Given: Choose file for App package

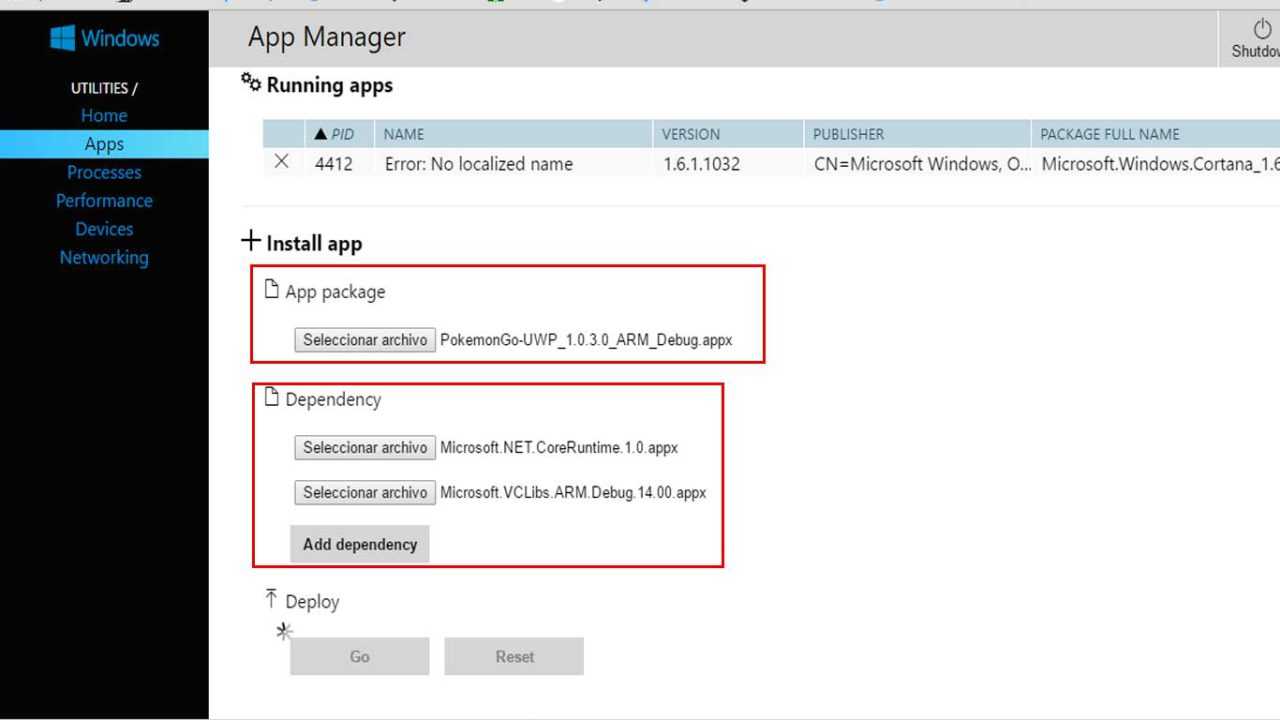Looking at the screenshot, I should pyautogui.click(x=365, y=340).
